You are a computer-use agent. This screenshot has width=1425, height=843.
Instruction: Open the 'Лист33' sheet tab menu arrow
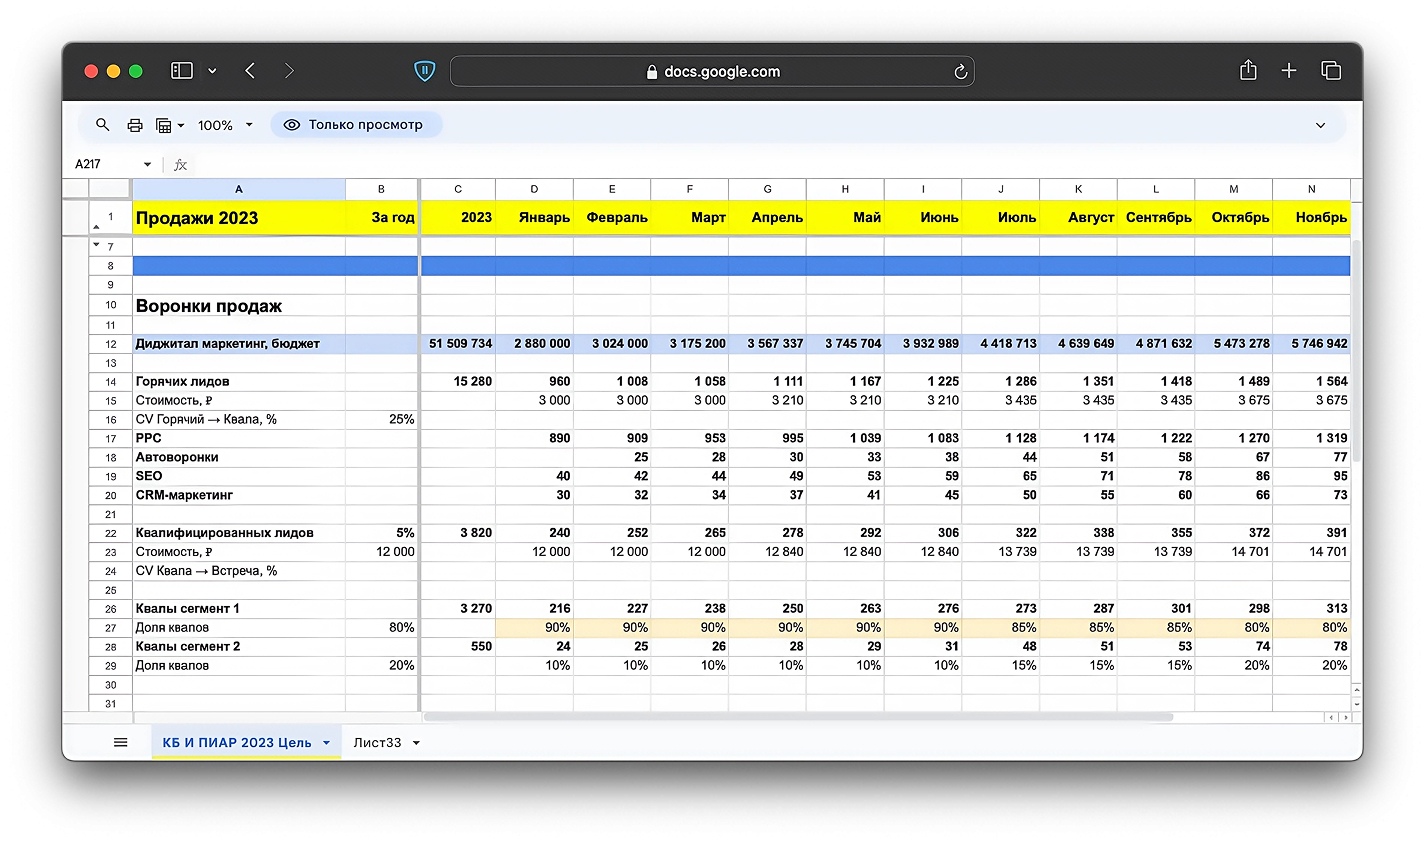(x=416, y=743)
